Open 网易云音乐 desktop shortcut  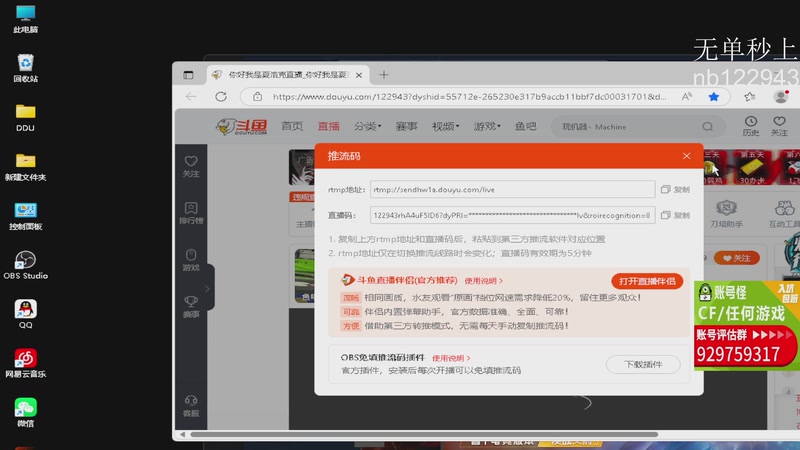26,363
